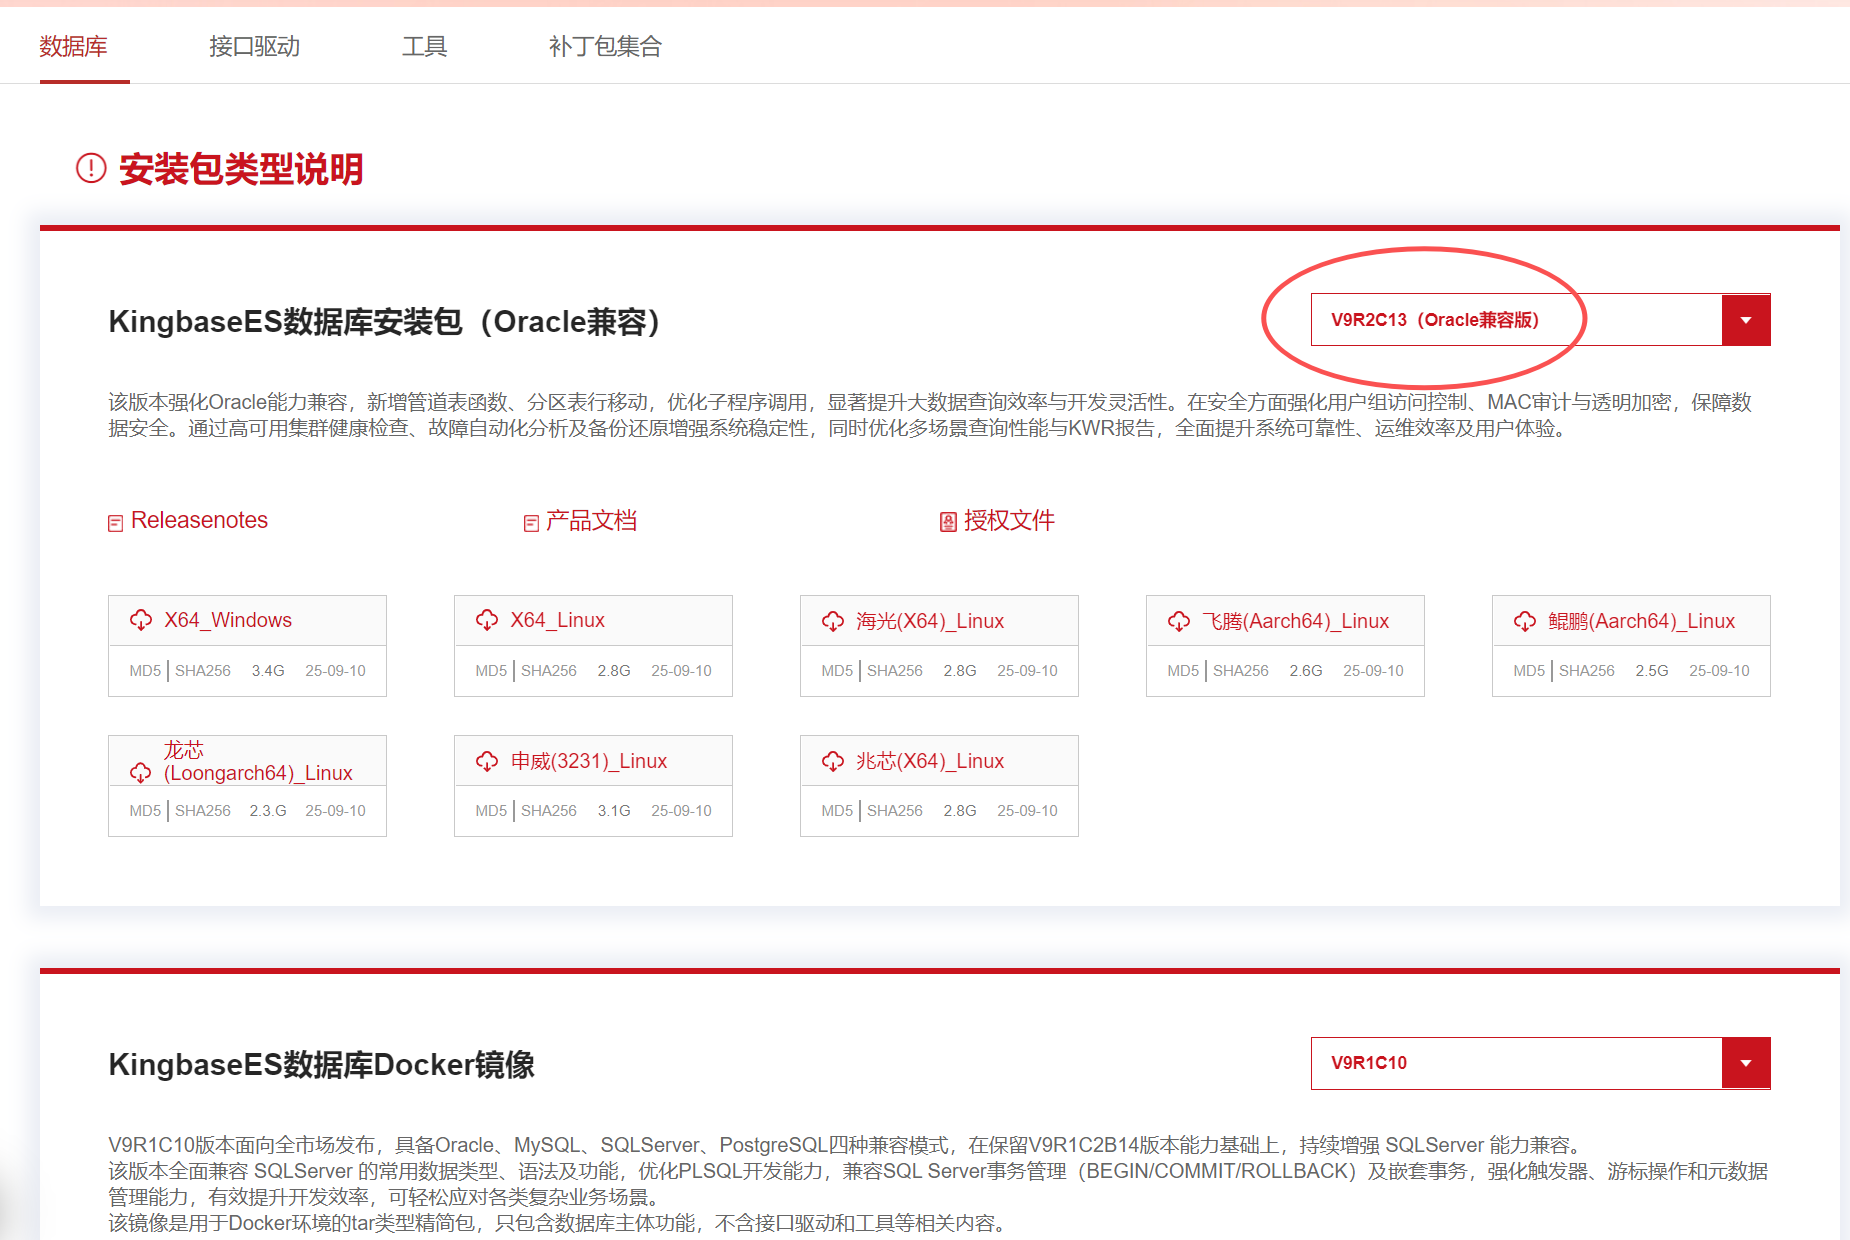The width and height of the screenshot is (1850, 1240).
Task: Download the X64_Linux package
Action: pyautogui.click(x=557, y=620)
